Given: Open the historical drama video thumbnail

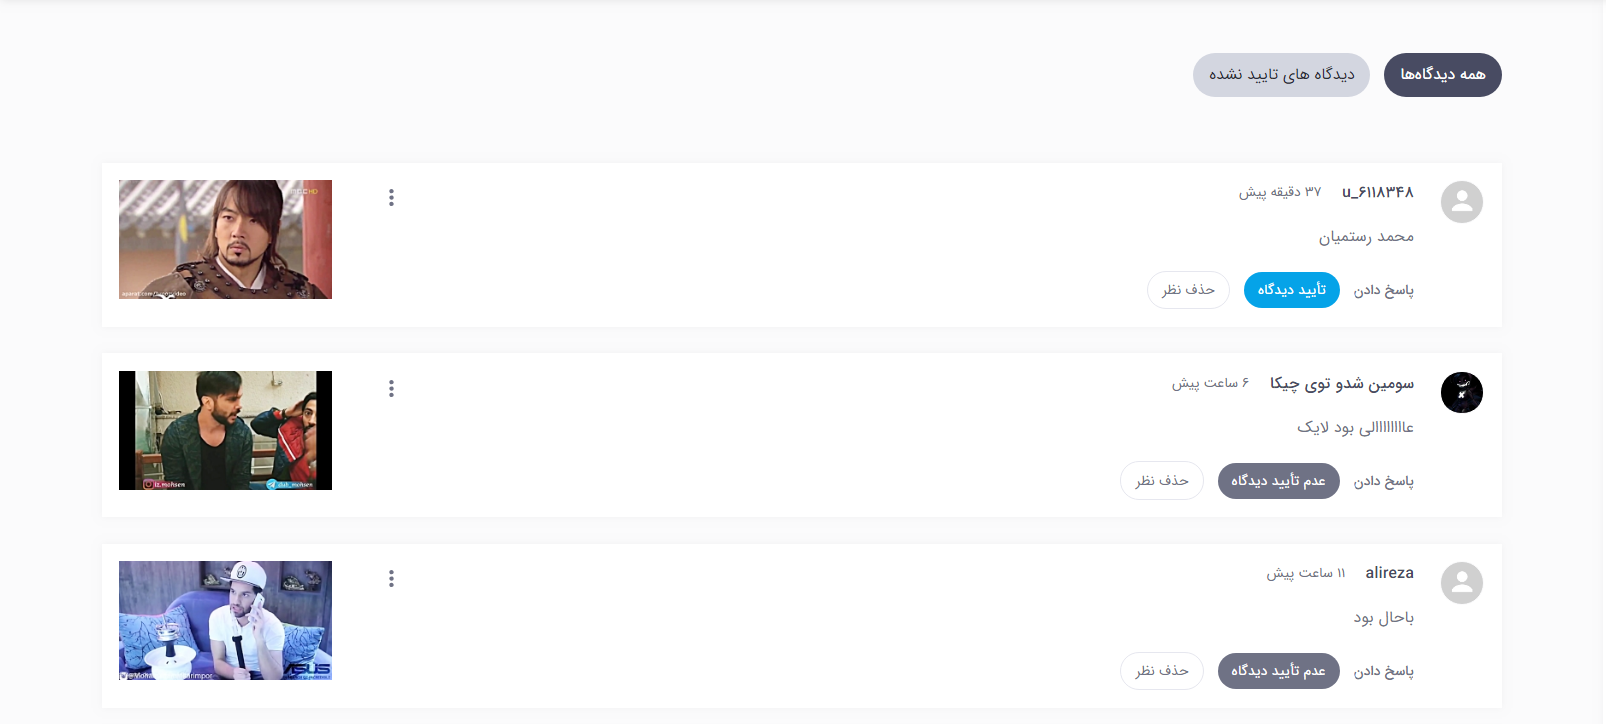Looking at the screenshot, I should (225, 239).
